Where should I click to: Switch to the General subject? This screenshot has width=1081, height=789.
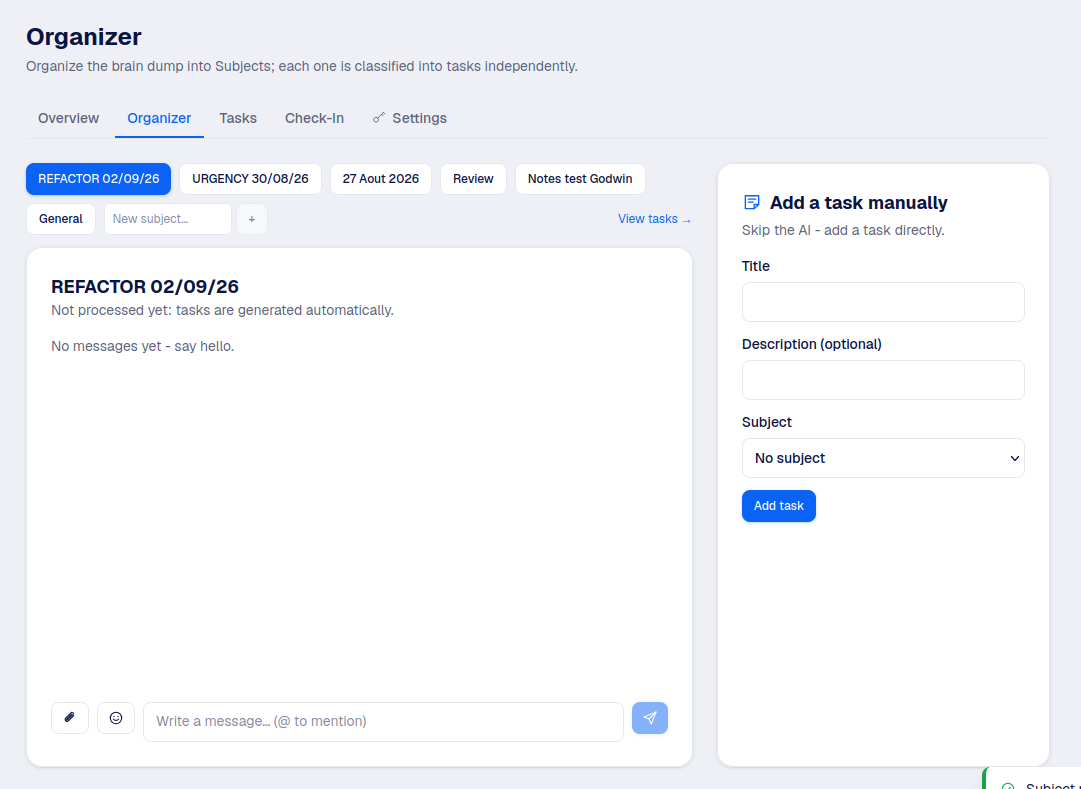61,219
